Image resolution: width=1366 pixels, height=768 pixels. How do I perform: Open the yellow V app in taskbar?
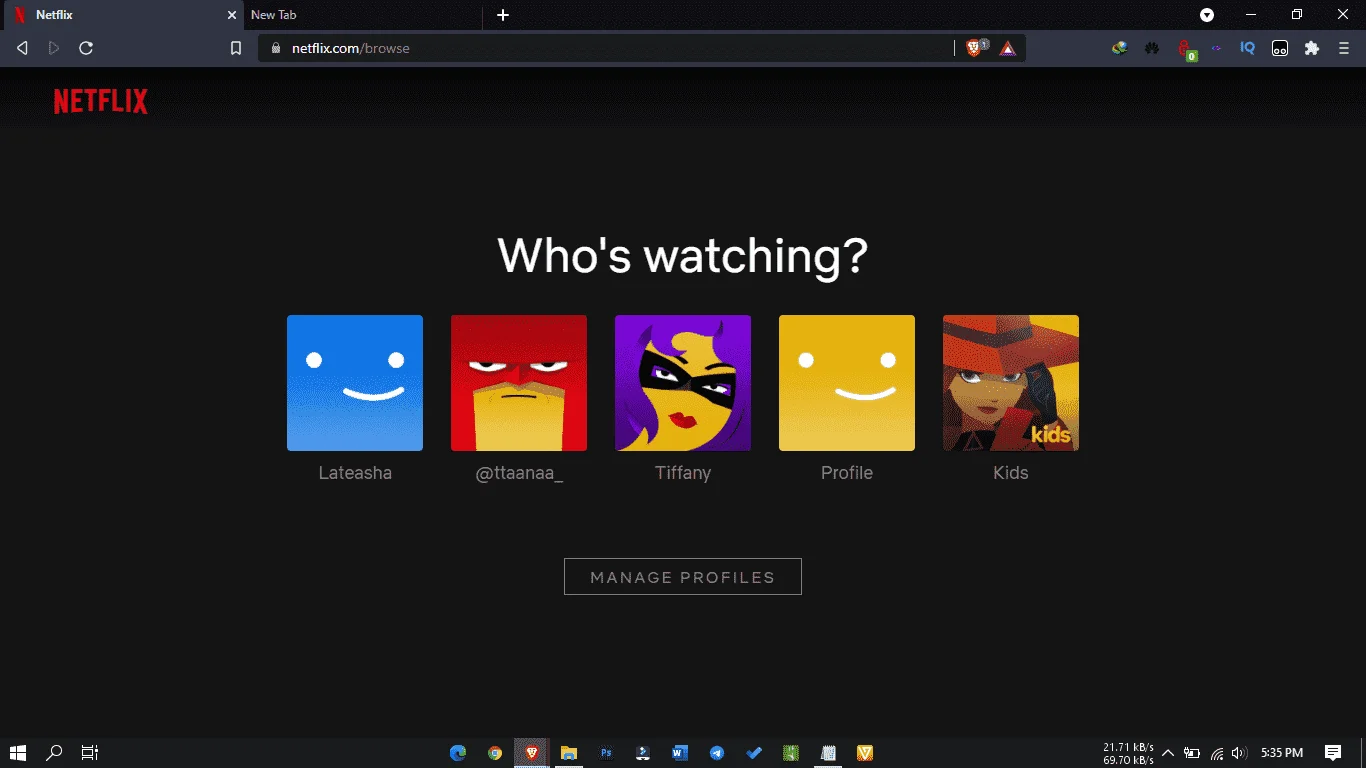[x=865, y=753]
